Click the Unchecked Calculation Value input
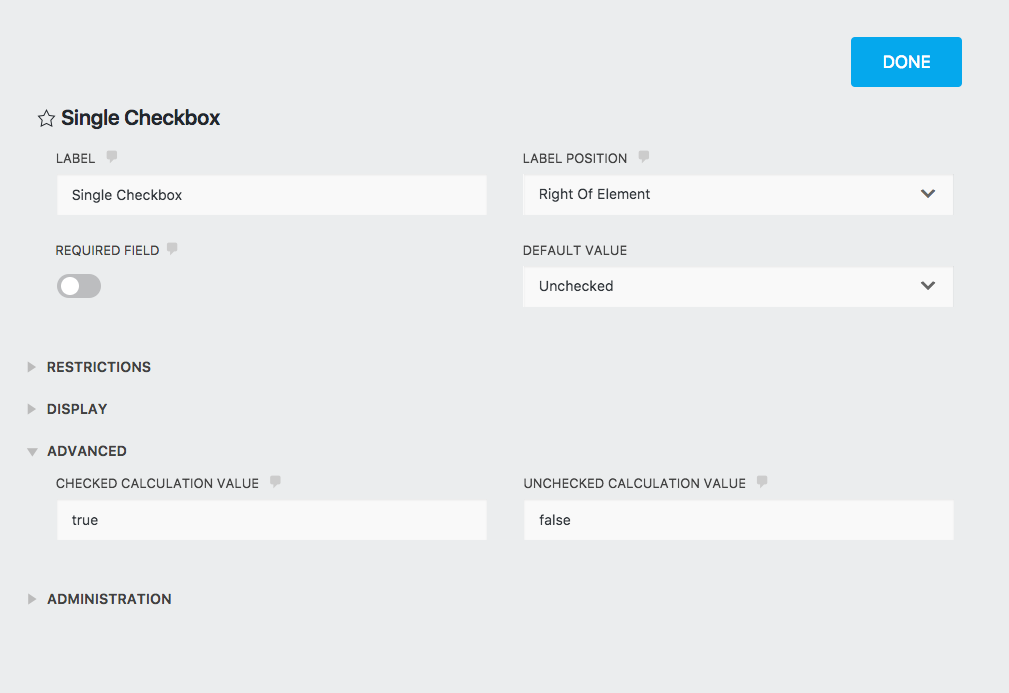1009x693 pixels. point(737,521)
